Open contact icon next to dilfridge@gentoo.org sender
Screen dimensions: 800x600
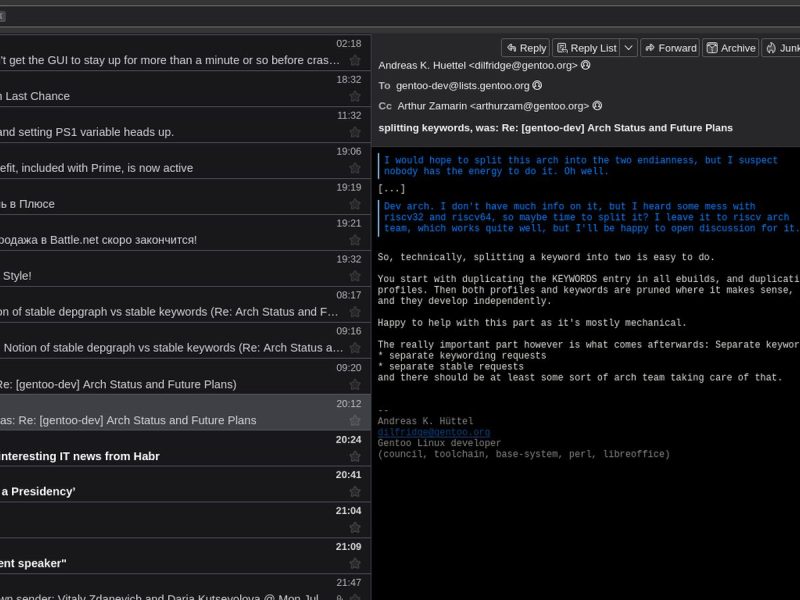pos(586,65)
